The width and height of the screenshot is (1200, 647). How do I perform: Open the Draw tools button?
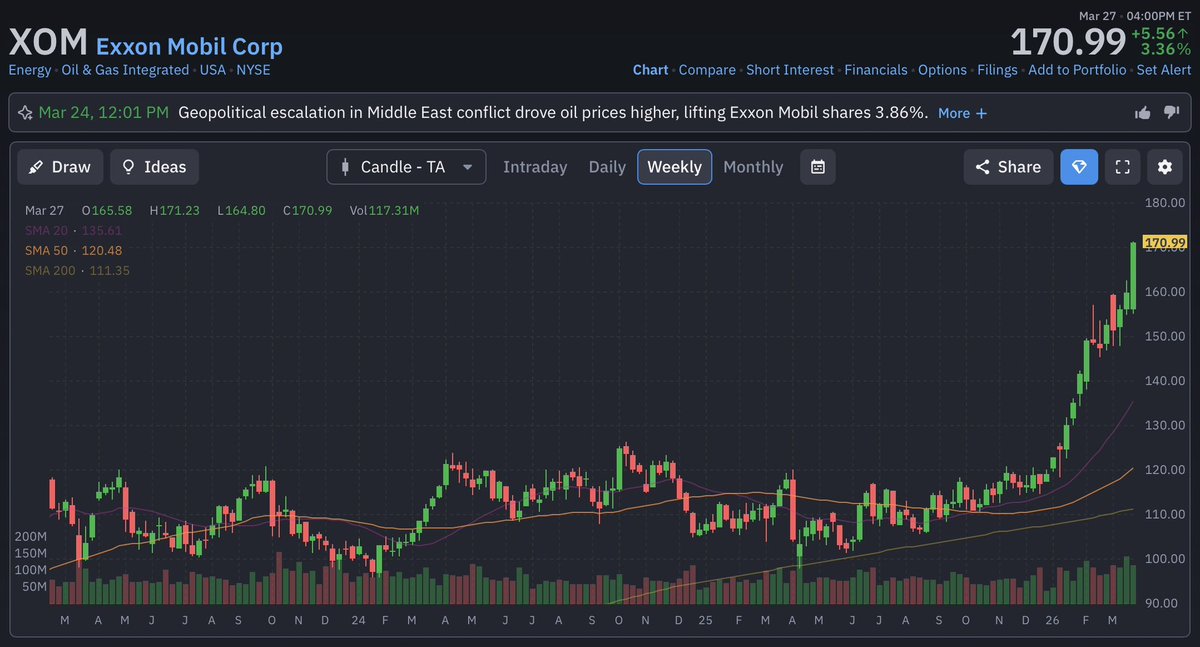[60, 167]
